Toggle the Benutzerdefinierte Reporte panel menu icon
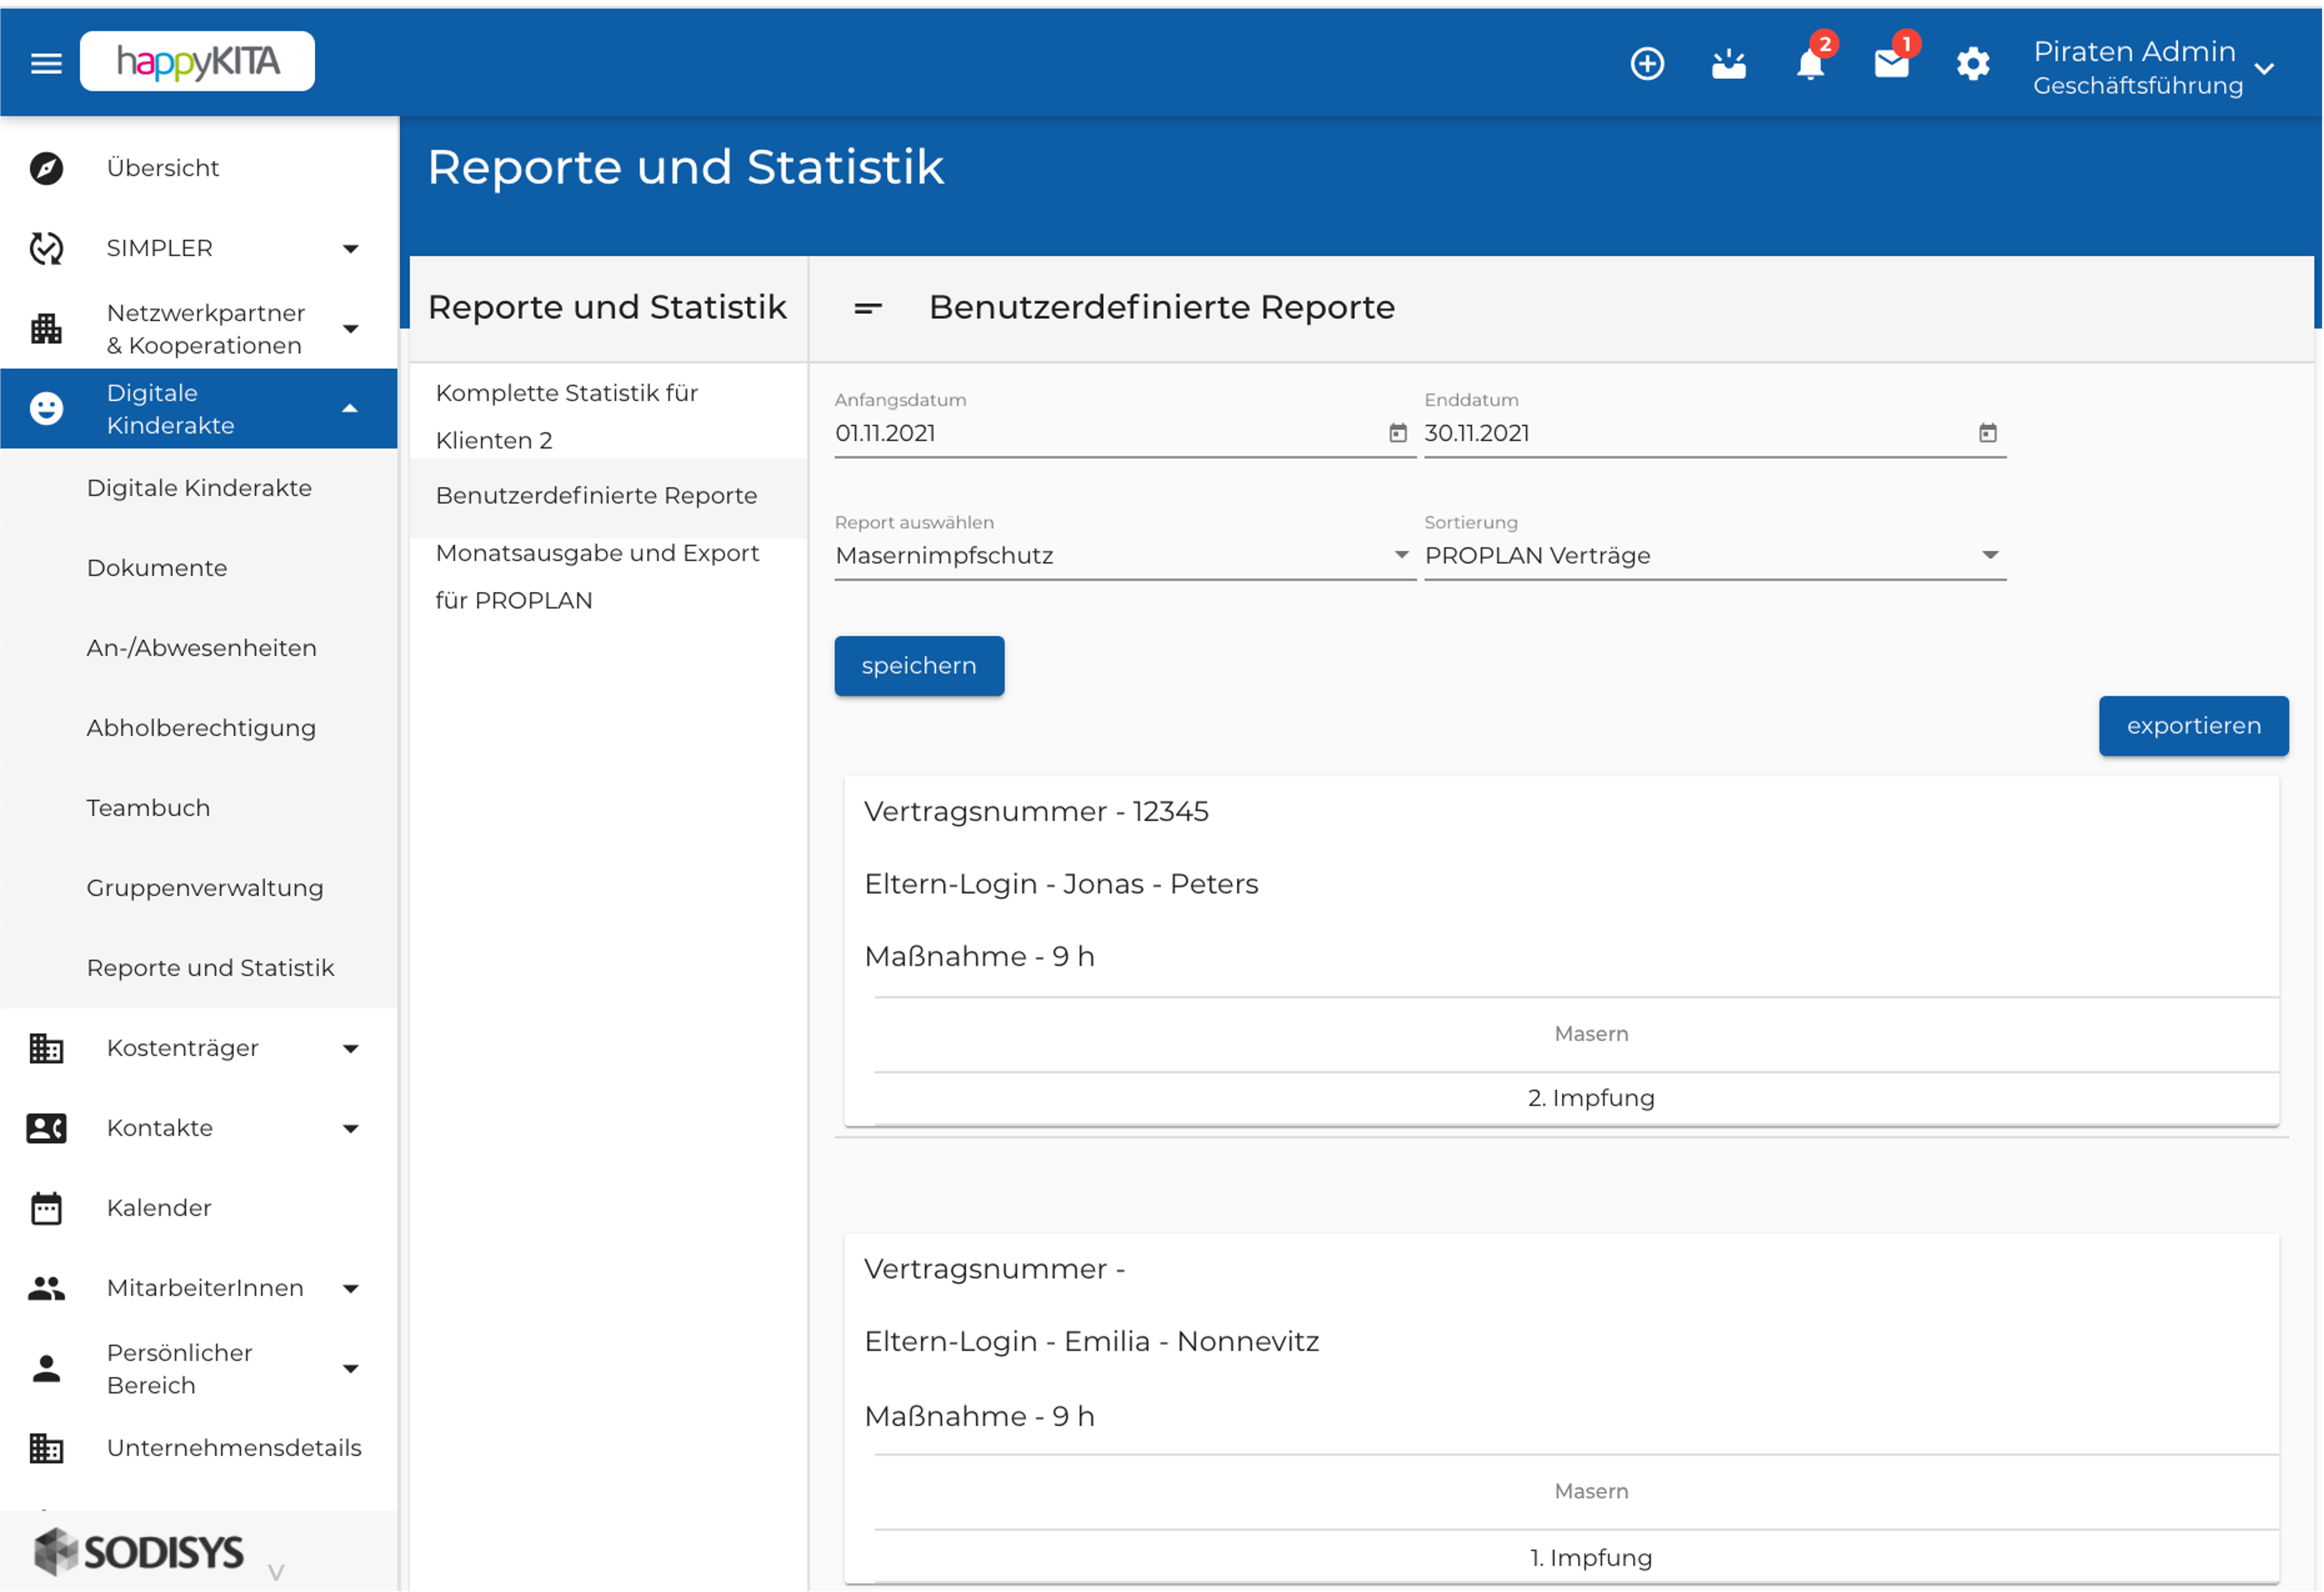This screenshot has width=2324, height=1592. coord(868,308)
